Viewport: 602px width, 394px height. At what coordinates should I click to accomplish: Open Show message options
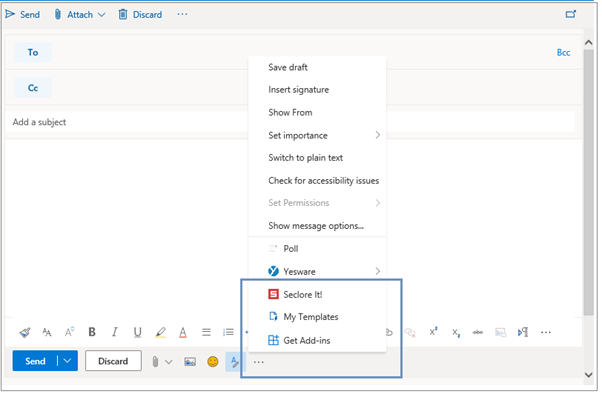(317, 226)
